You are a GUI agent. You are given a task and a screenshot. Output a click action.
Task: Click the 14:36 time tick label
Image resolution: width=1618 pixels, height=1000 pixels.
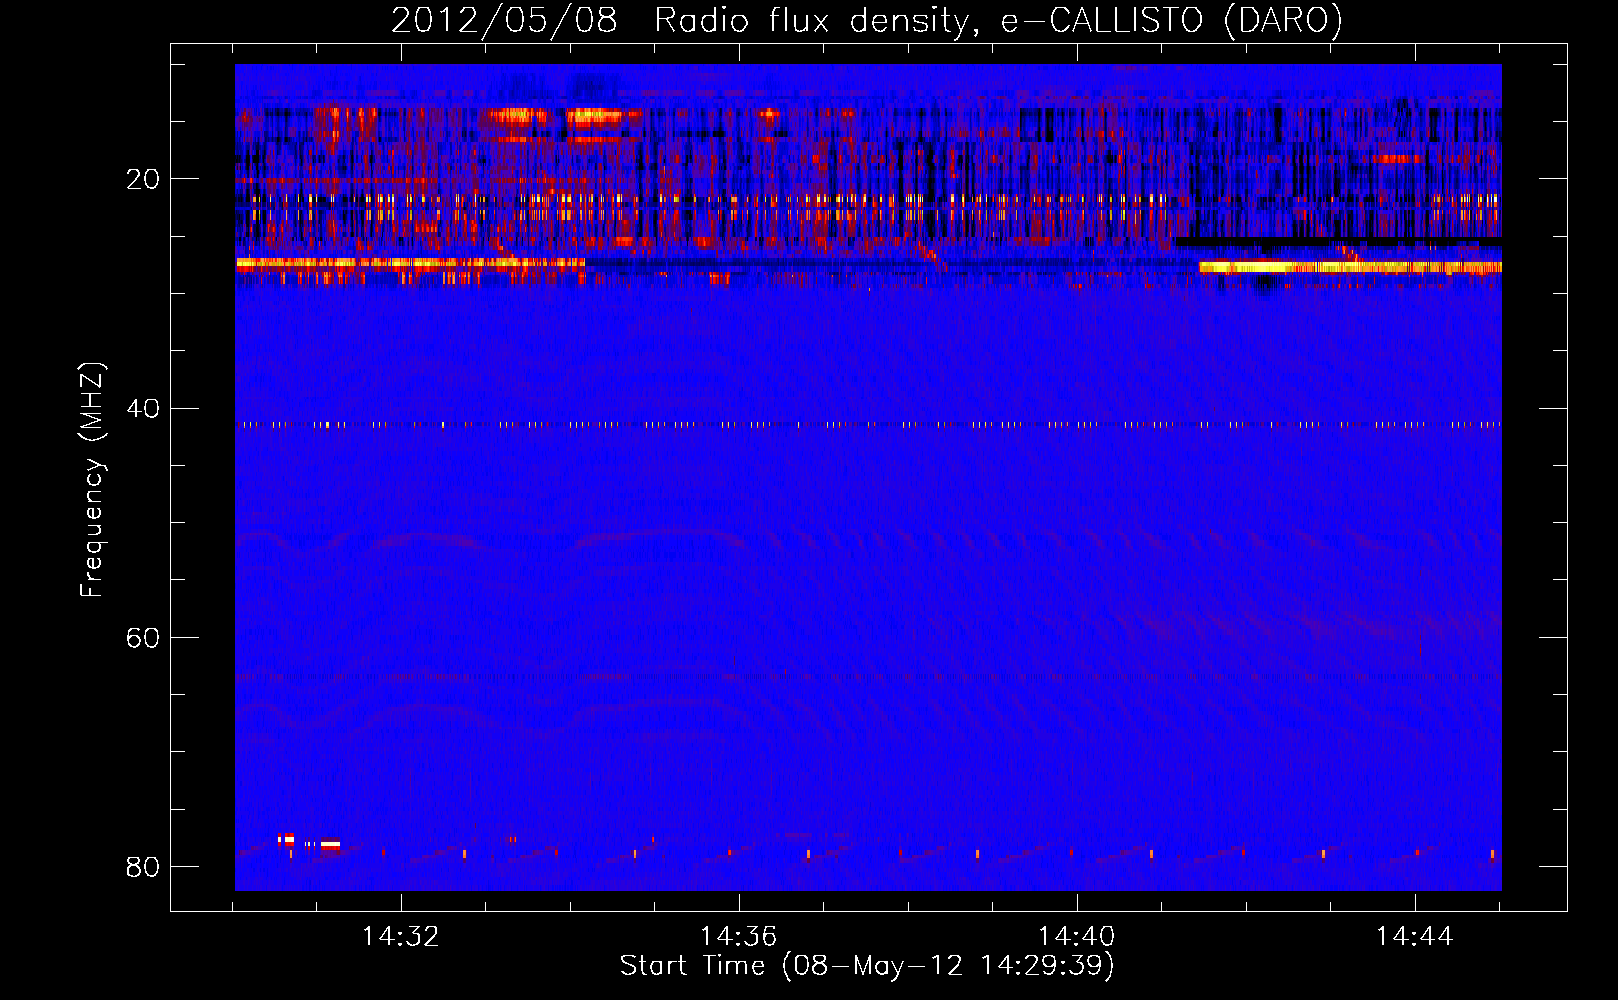(x=738, y=937)
